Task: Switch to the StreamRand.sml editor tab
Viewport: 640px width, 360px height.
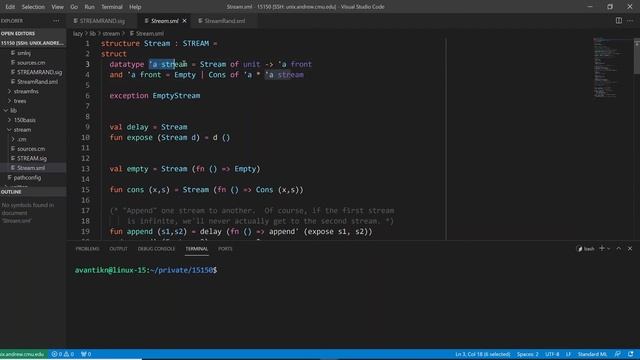Action: pos(224,21)
